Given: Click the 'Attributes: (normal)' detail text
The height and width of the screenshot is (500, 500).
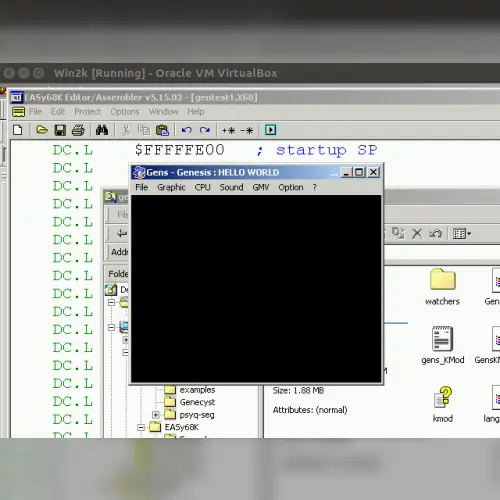Looking at the screenshot, I should [x=310, y=410].
